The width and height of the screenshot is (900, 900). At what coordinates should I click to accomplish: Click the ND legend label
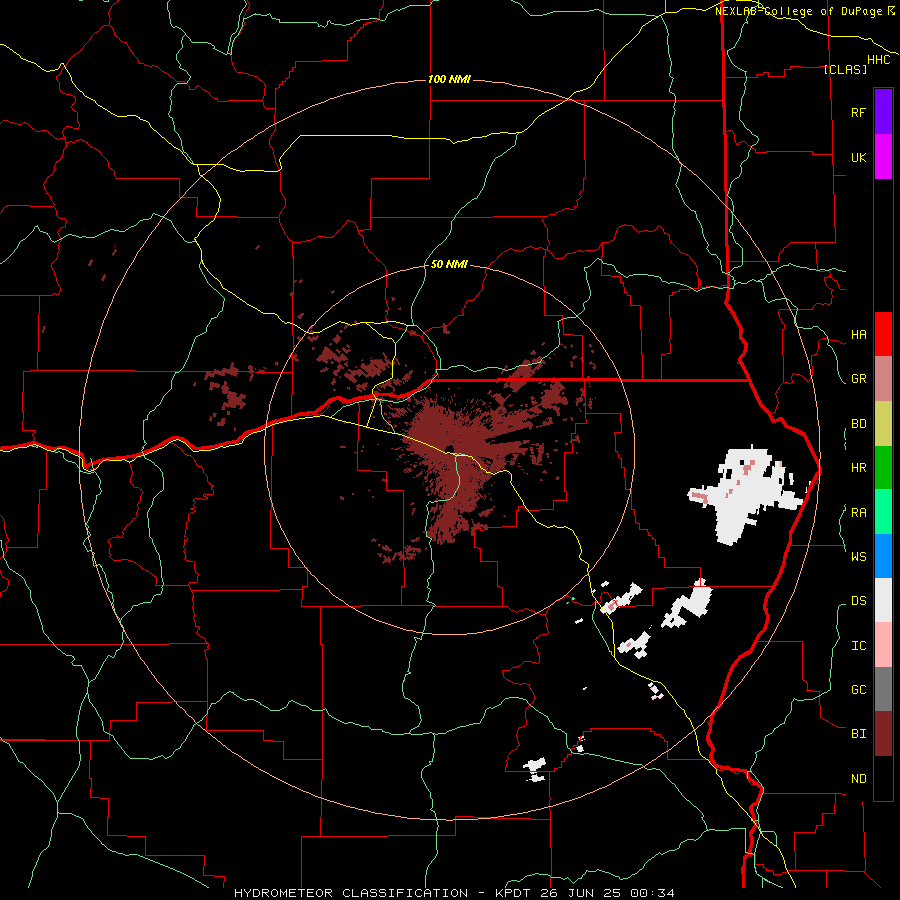point(858,779)
